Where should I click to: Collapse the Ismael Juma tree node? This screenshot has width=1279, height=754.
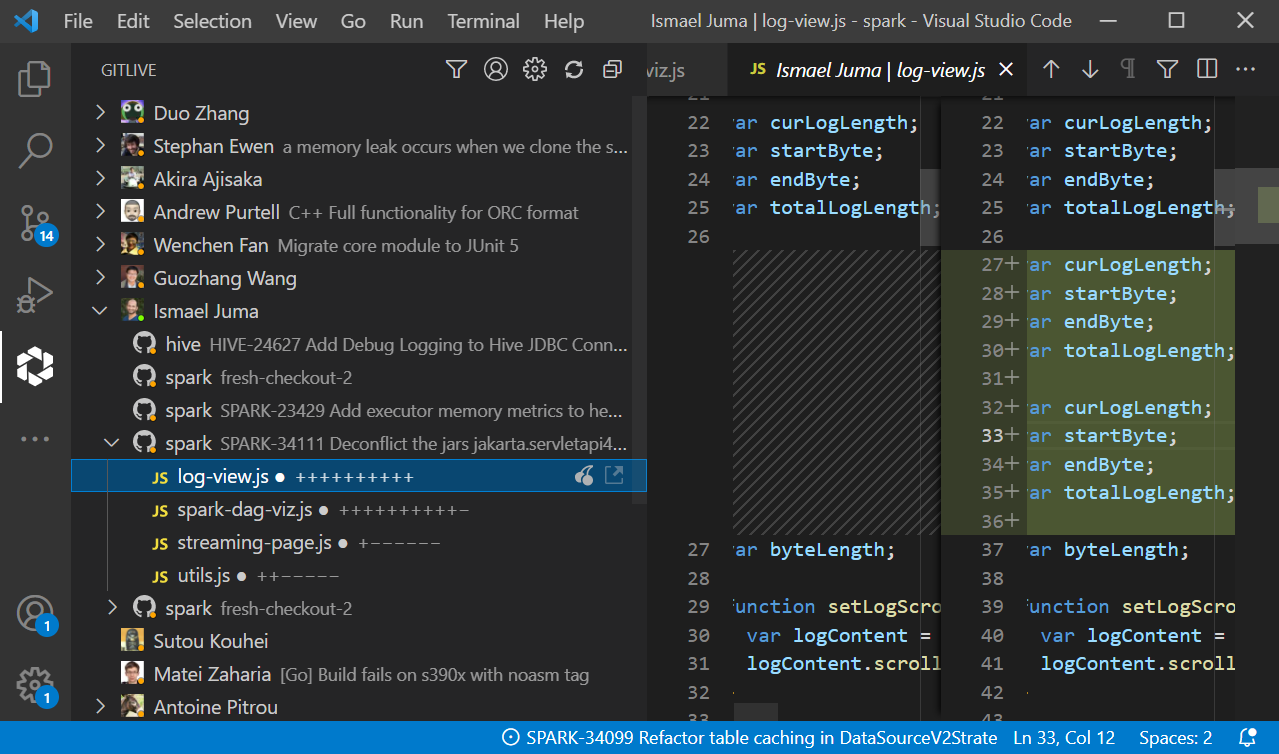pos(100,311)
